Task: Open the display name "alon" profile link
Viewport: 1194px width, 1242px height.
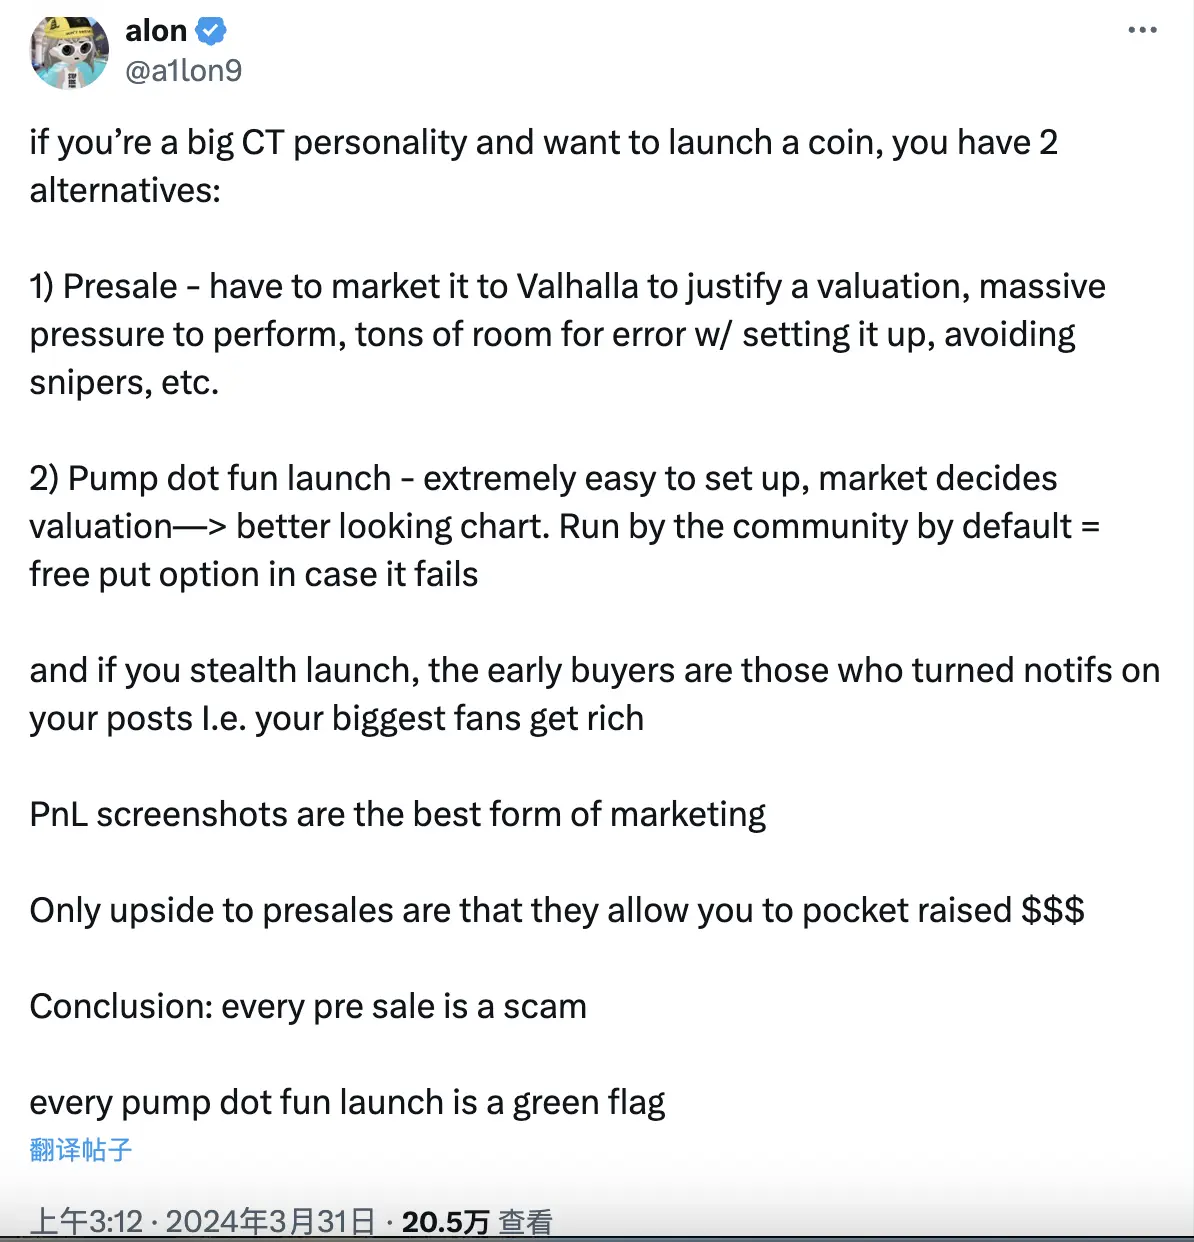Action: [156, 31]
